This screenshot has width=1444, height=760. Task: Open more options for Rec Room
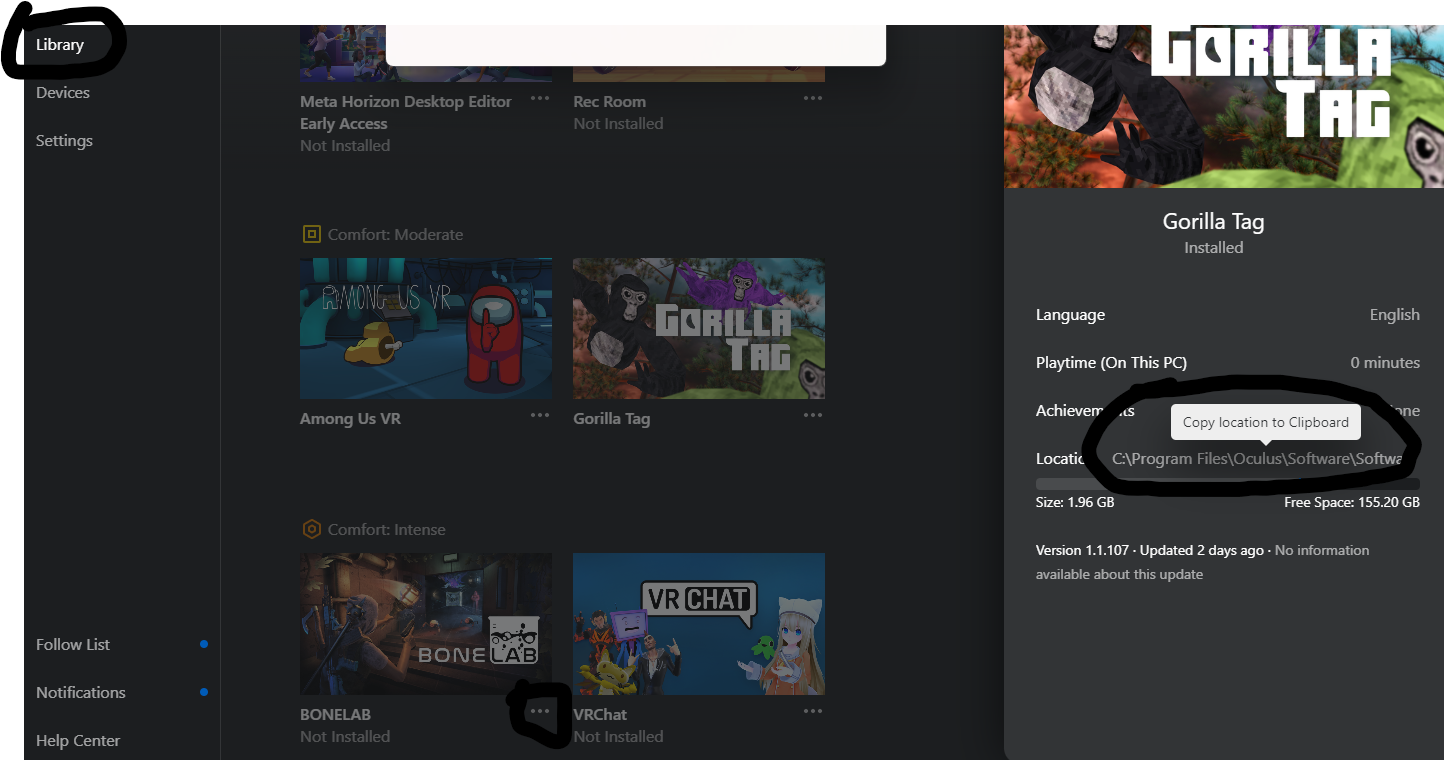tap(813, 98)
